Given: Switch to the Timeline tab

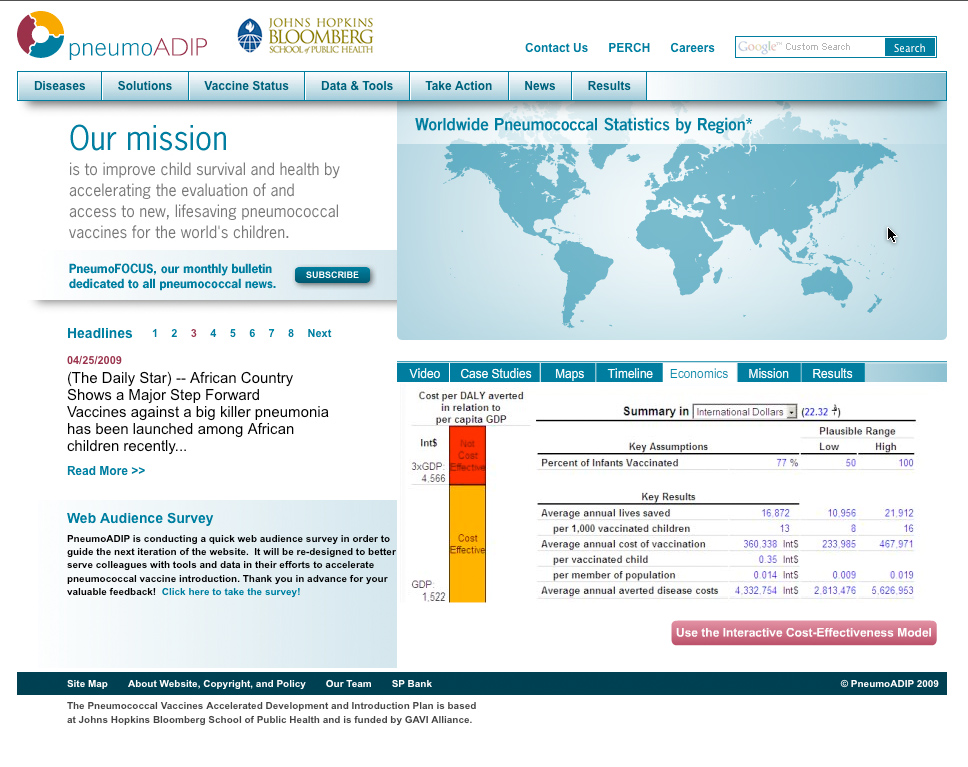Looking at the screenshot, I should [630, 373].
